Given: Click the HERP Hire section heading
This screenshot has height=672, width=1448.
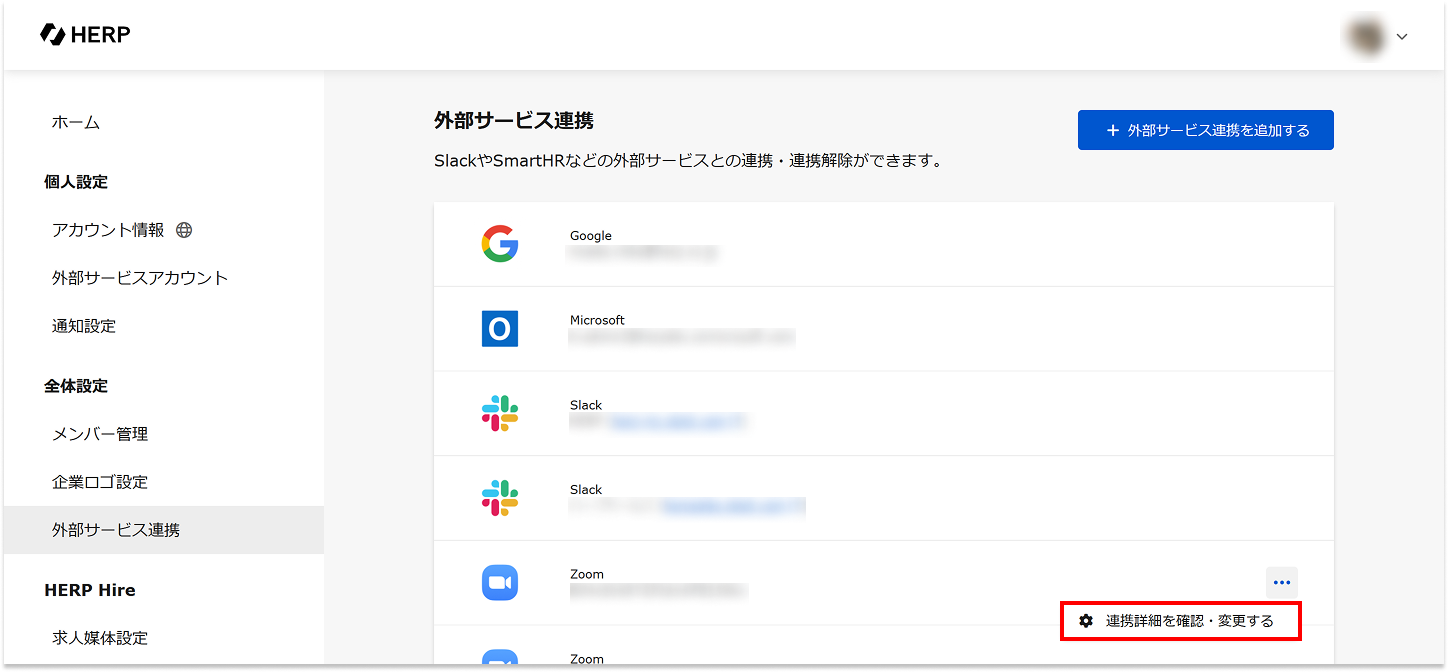Looking at the screenshot, I should [90, 590].
